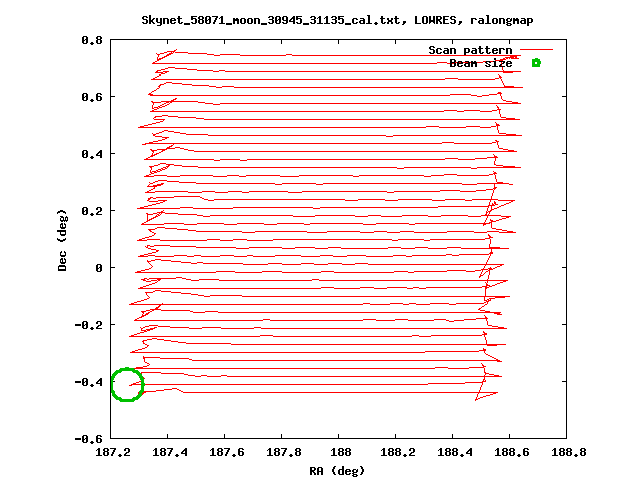Click the -0.2 y-axis tick label
Viewport: 640px width, 480px height.
point(88,325)
